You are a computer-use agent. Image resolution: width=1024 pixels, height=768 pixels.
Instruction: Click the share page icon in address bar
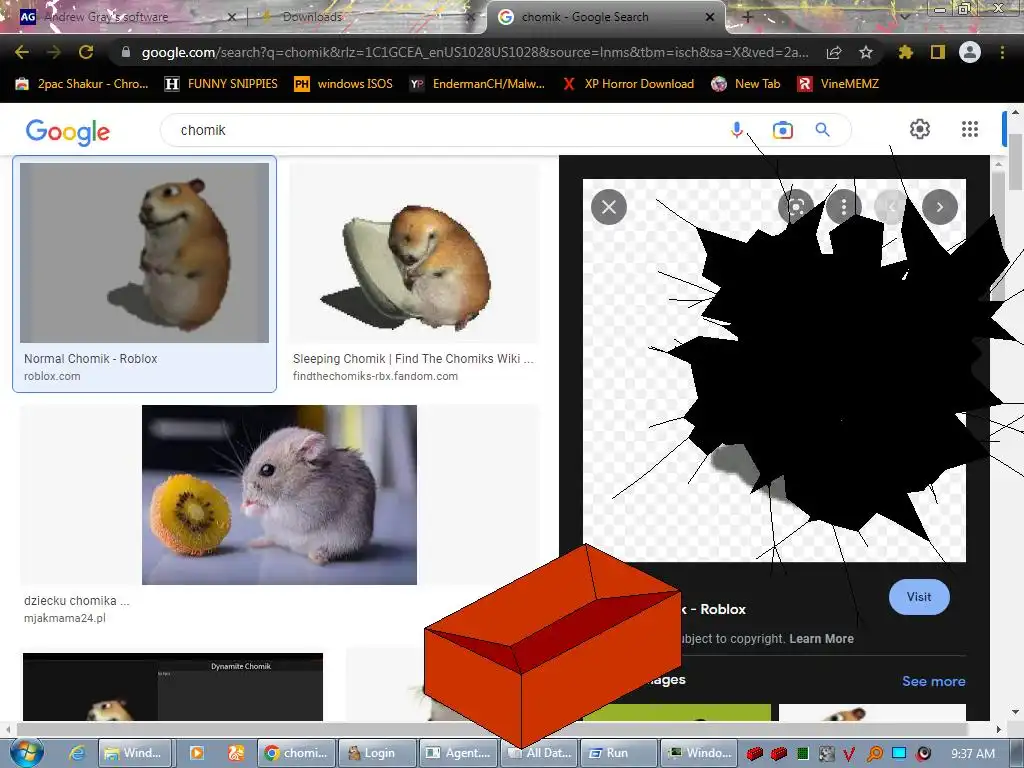pos(833,53)
